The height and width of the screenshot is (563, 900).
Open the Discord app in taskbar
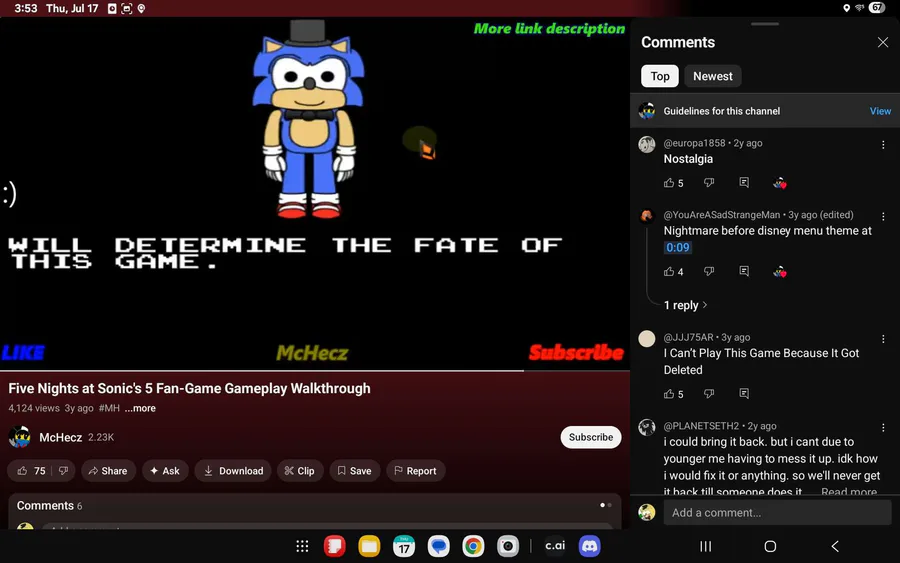[589, 546]
